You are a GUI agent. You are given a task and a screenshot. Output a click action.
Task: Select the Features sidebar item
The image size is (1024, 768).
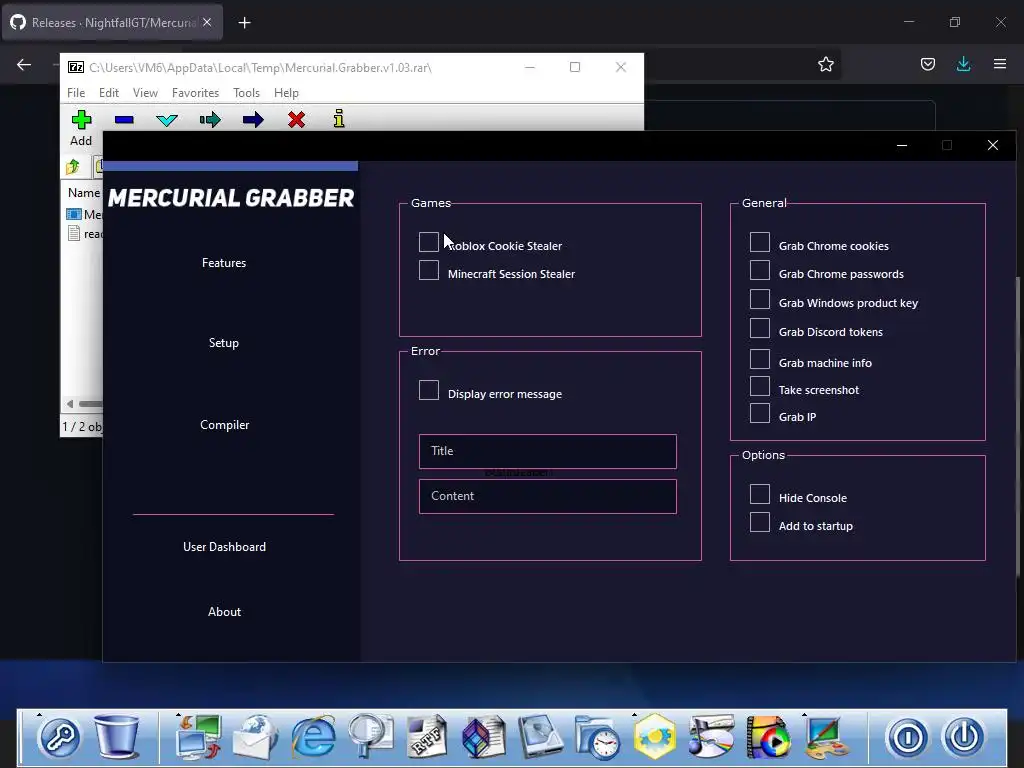click(x=224, y=263)
